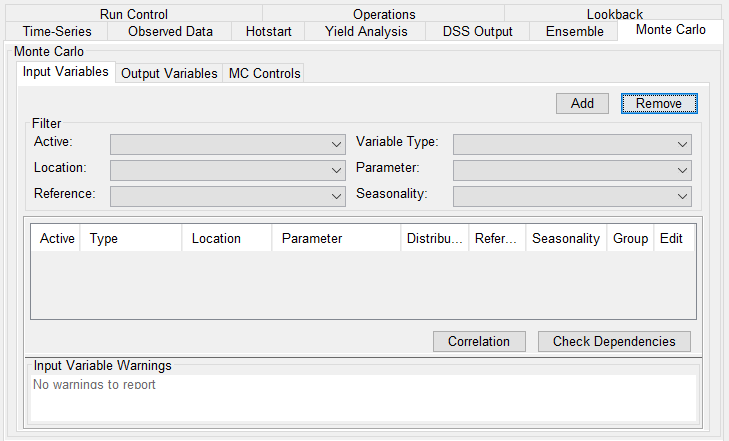Click the Input Variable Warnings text area
The image size is (729, 441).
pos(364,397)
